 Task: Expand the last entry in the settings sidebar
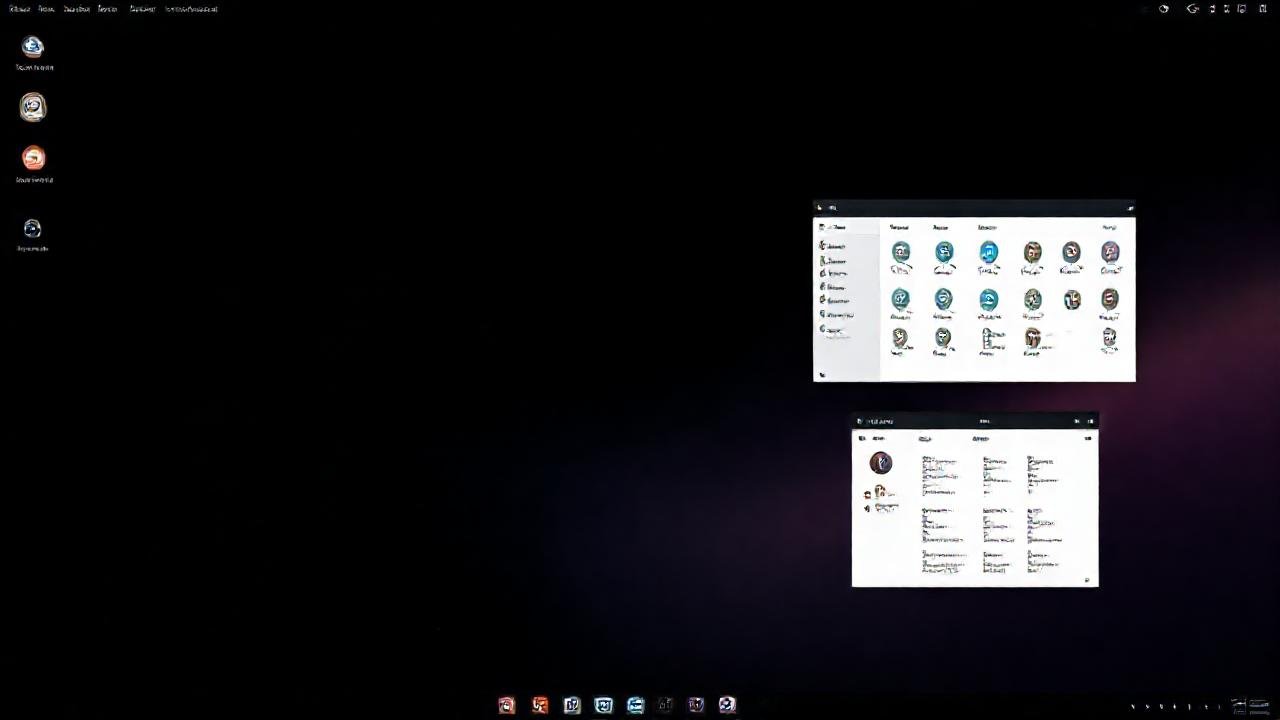tap(835, 330)
